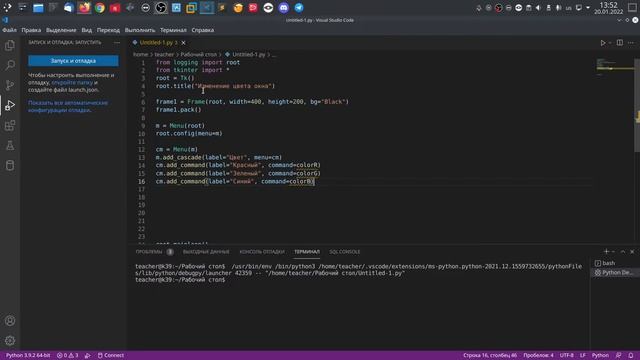Open the Вид menu
The width and height of the screenshot is (640, 360).
(x=87, y=30)
